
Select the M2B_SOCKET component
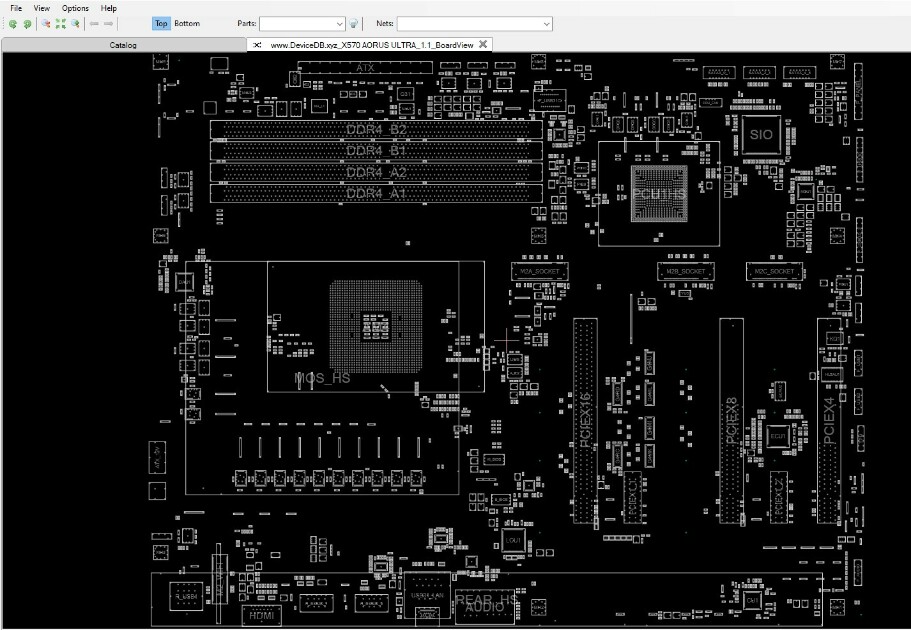pos(686,271)
